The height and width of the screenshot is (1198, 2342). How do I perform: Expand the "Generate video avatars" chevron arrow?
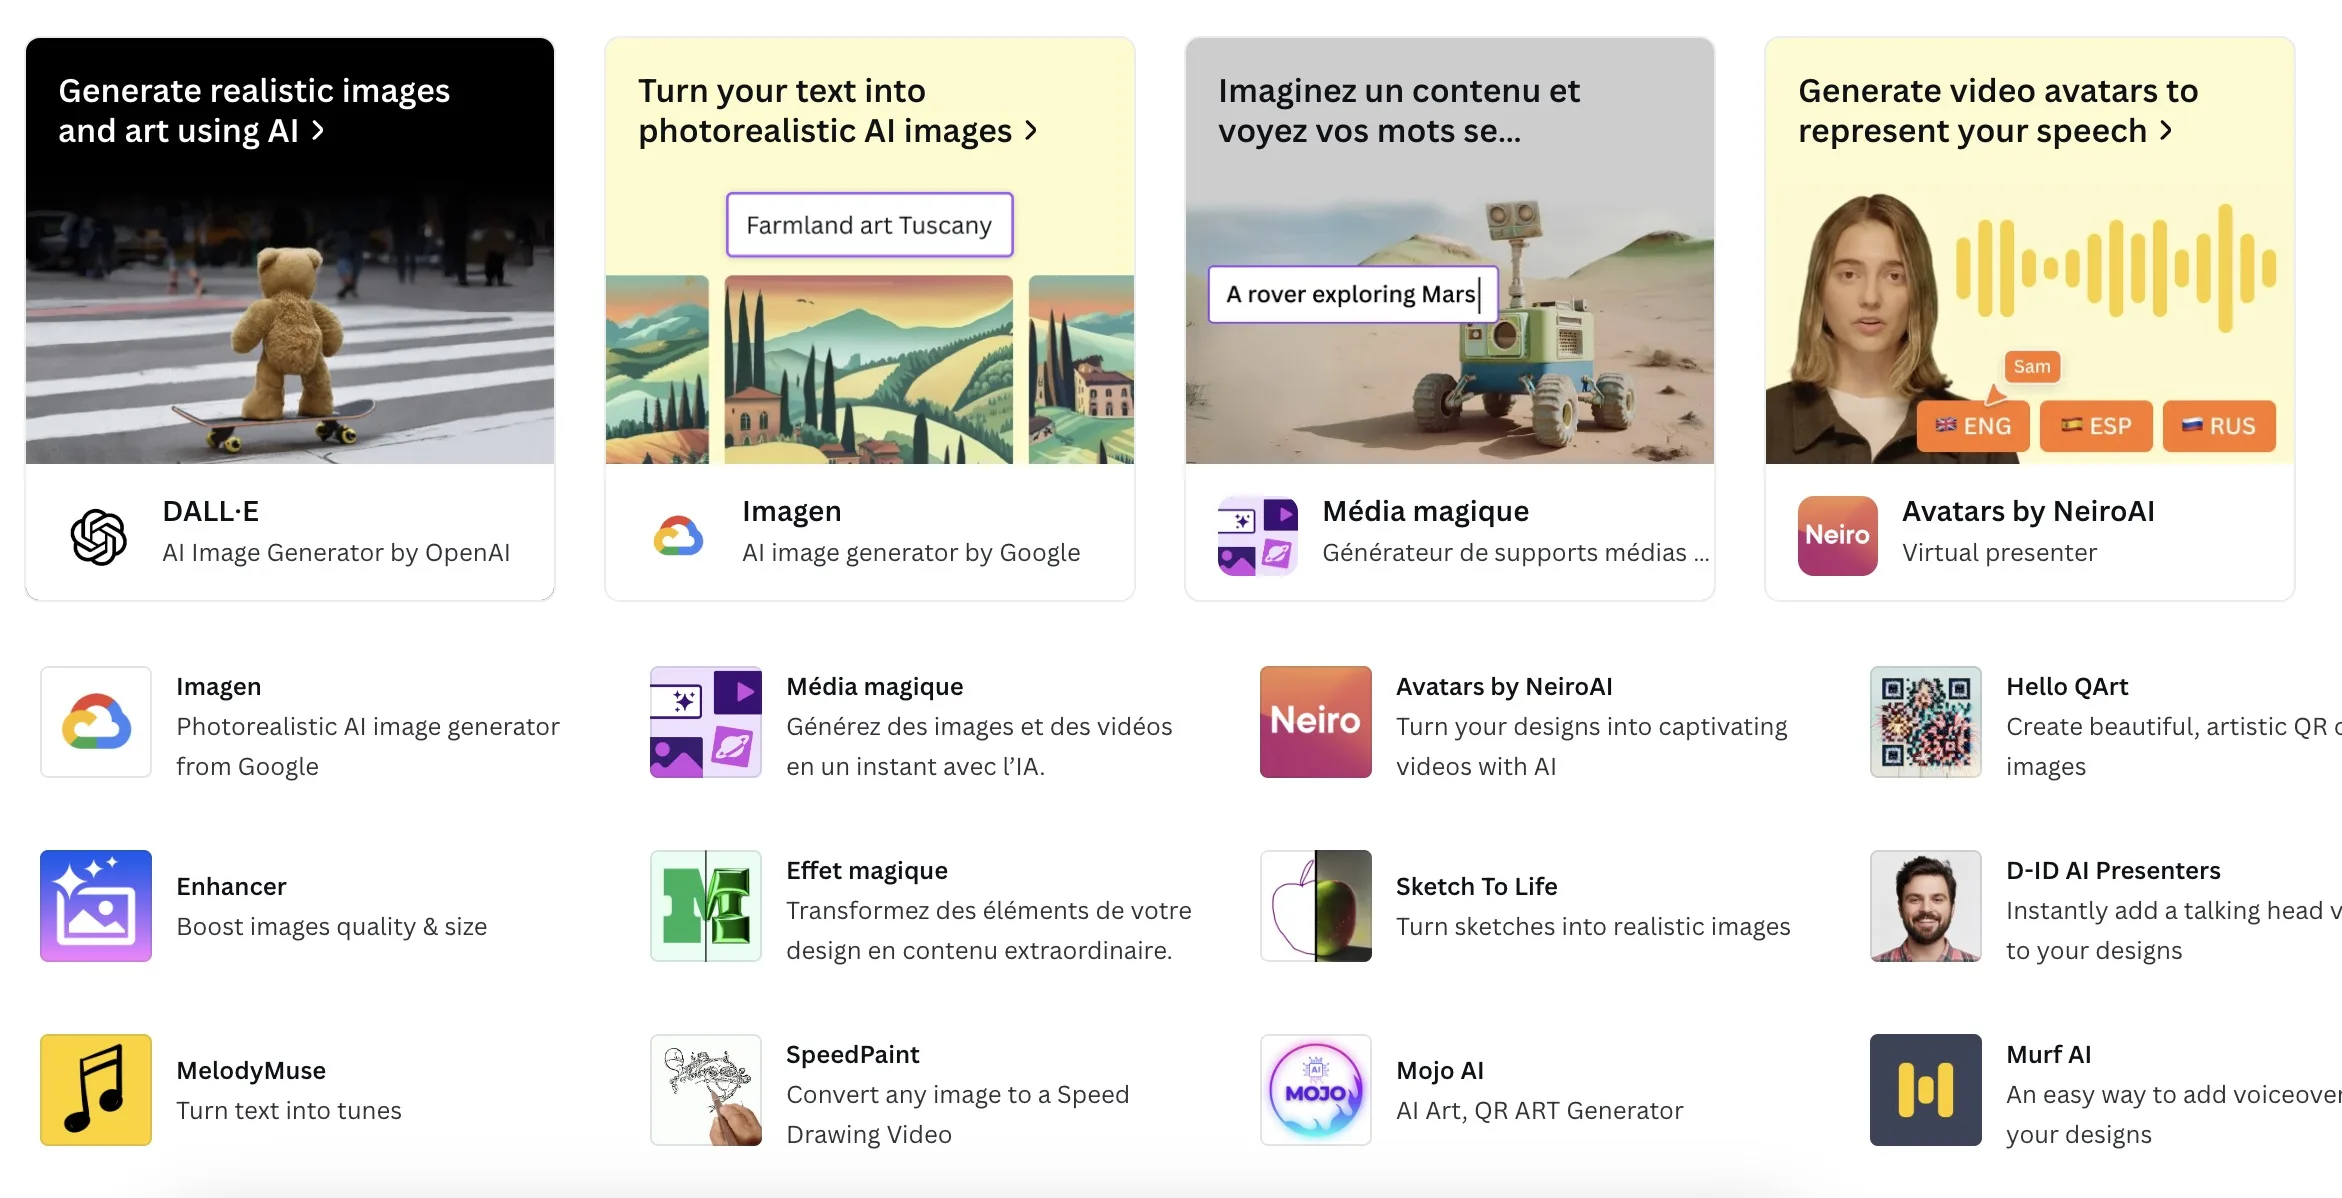[2166, 131]
